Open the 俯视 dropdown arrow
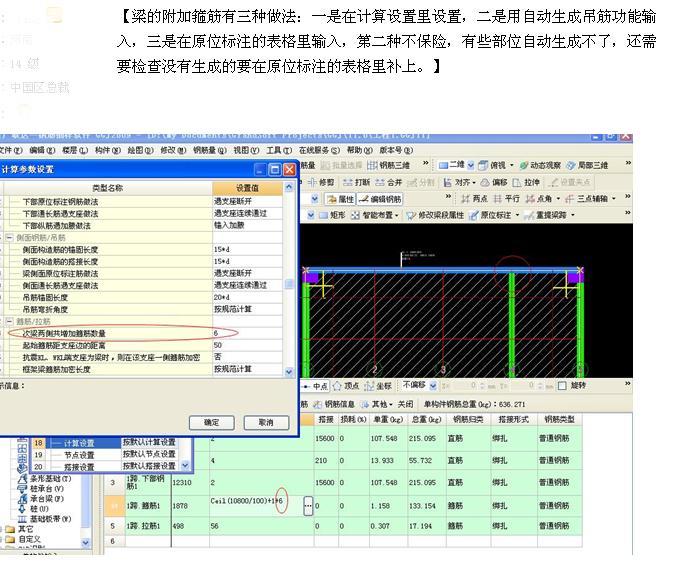This screenshot has height=568, width=687. point(511,166)
